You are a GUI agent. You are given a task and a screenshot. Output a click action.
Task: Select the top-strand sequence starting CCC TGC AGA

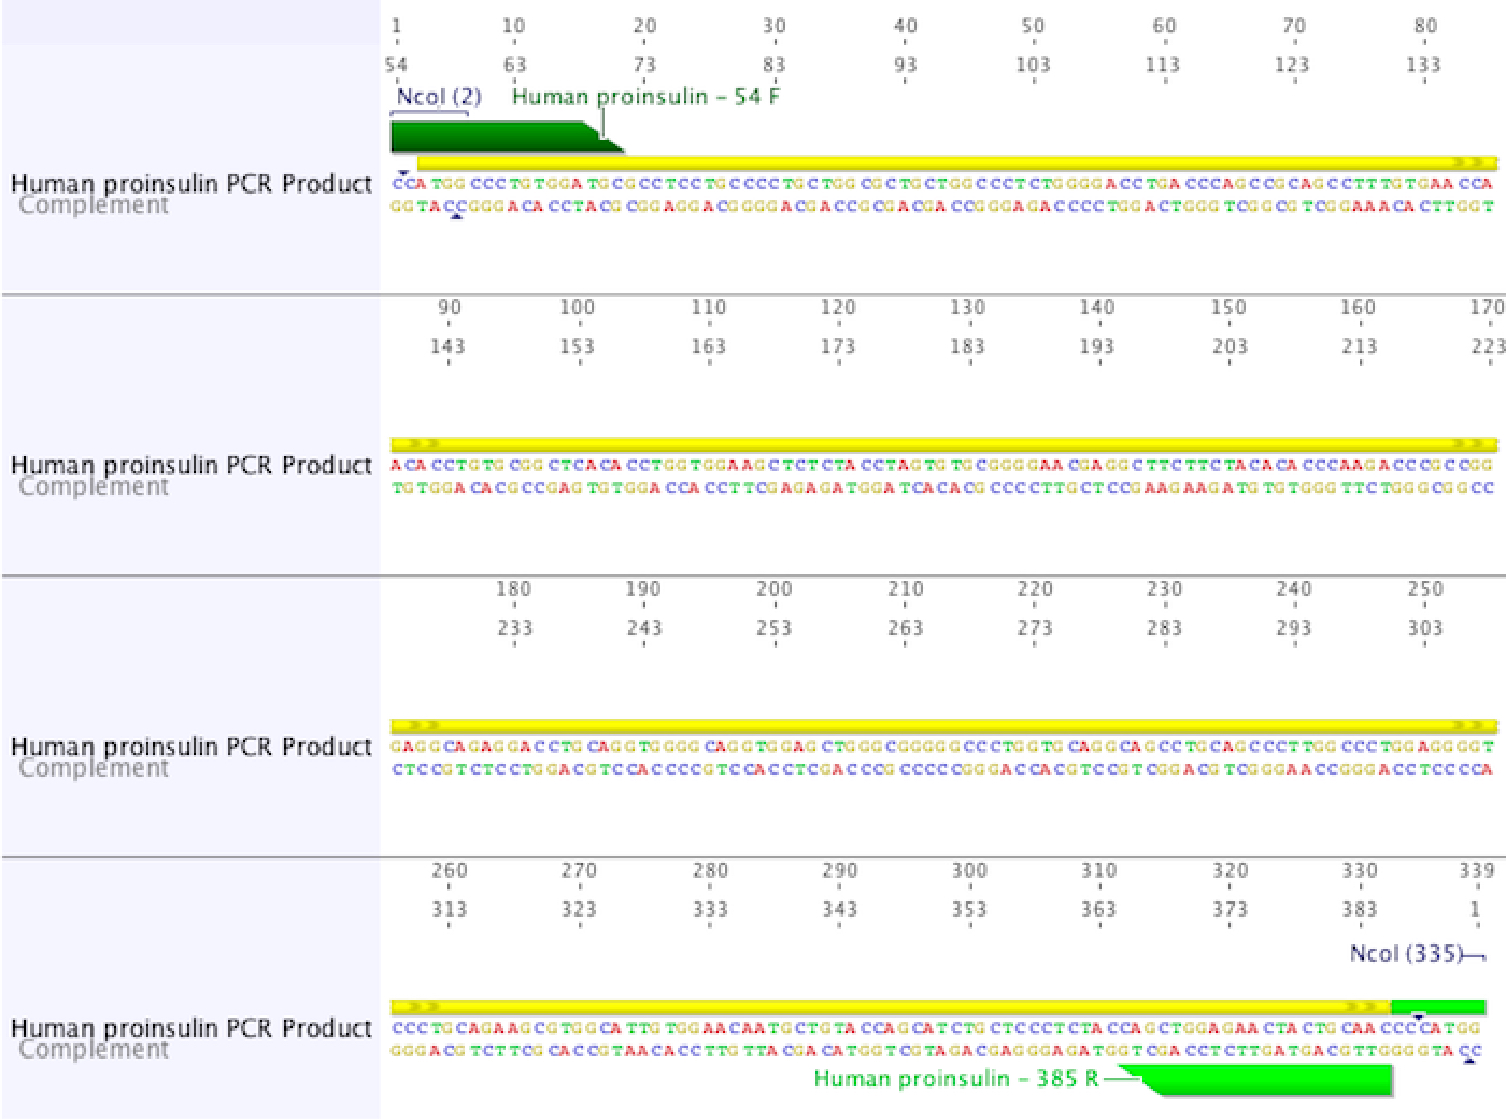coord(936,1028)
